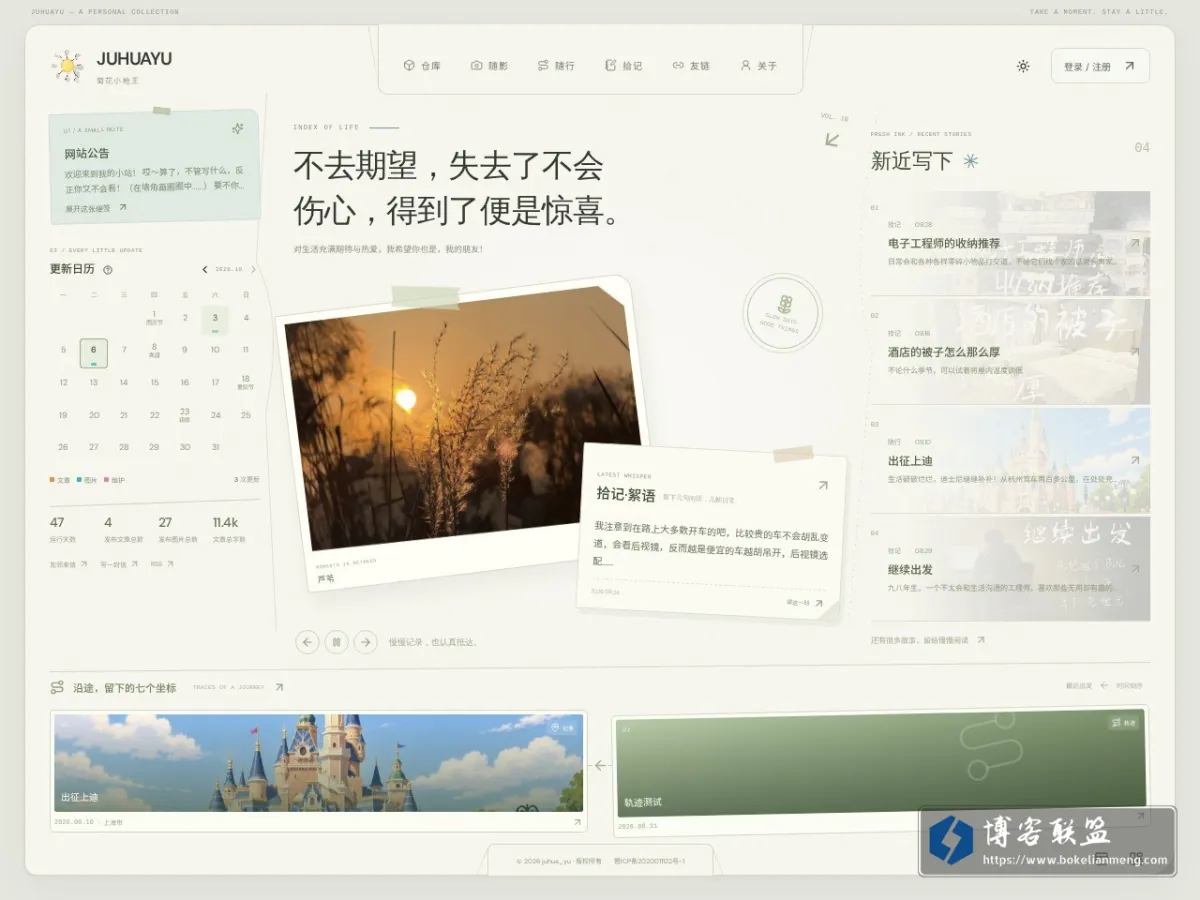Click the arrow between the two journey cards
Screen dimensions: 1200x900
(x=600, y=766)
